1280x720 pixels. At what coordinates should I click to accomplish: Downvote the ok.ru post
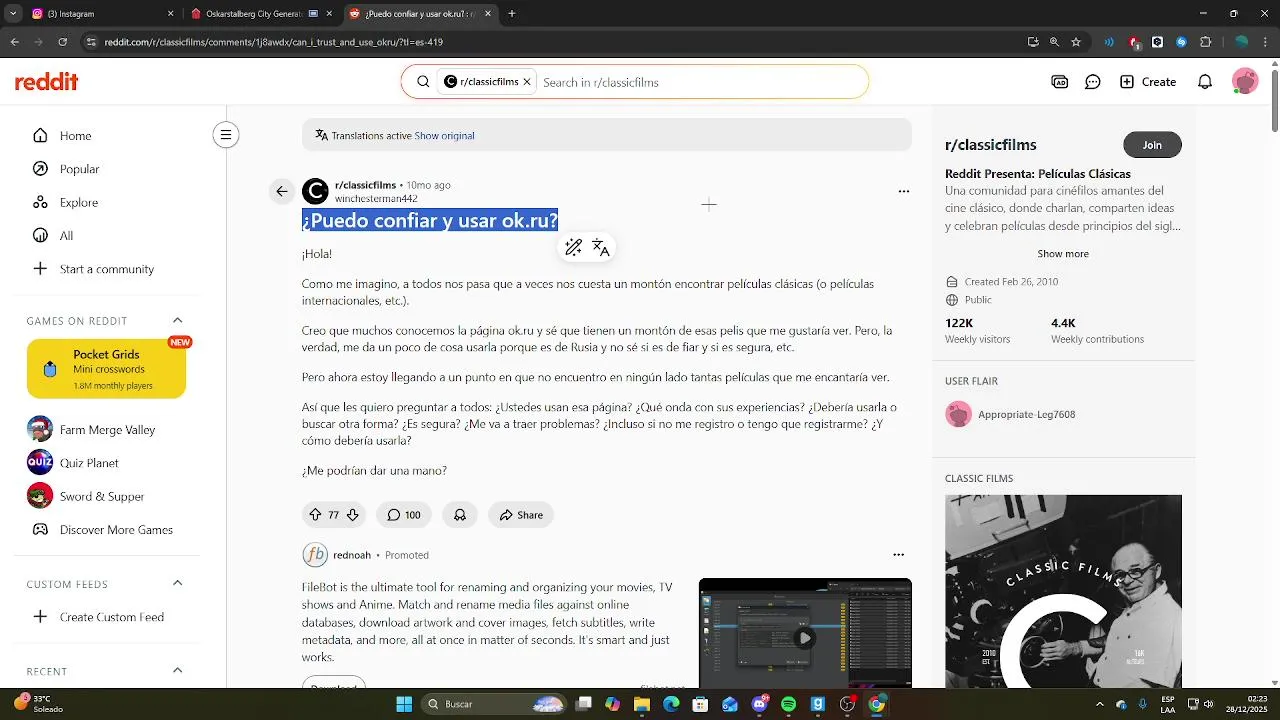pyautogui.click(x=352, y=515)
